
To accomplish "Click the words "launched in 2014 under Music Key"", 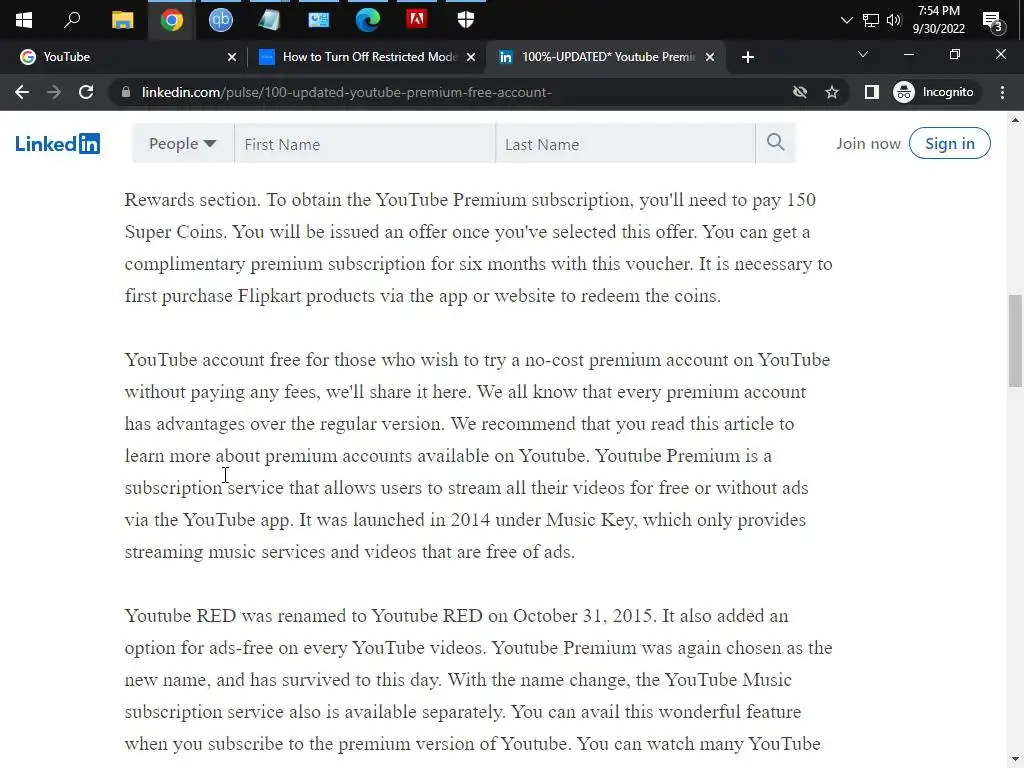I will tap(494, 520).
